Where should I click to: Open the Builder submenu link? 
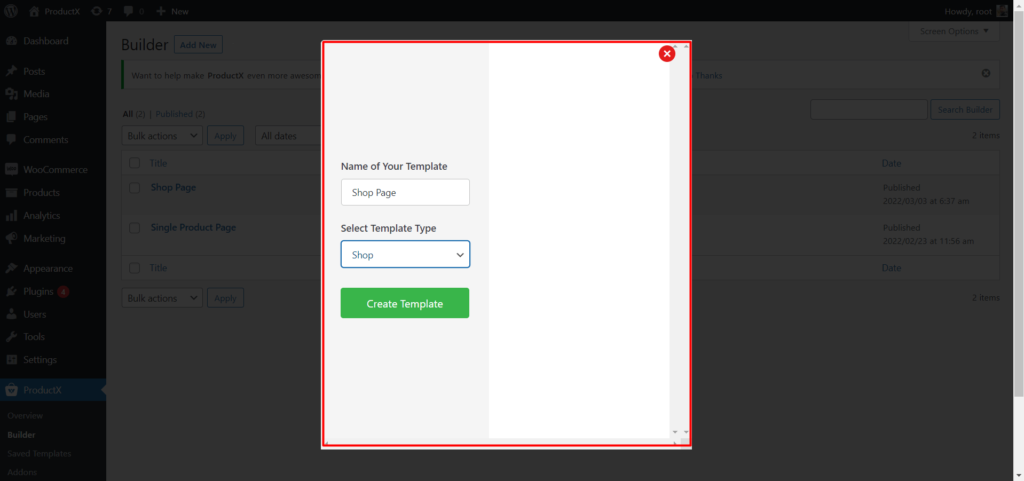pos(22,435)
